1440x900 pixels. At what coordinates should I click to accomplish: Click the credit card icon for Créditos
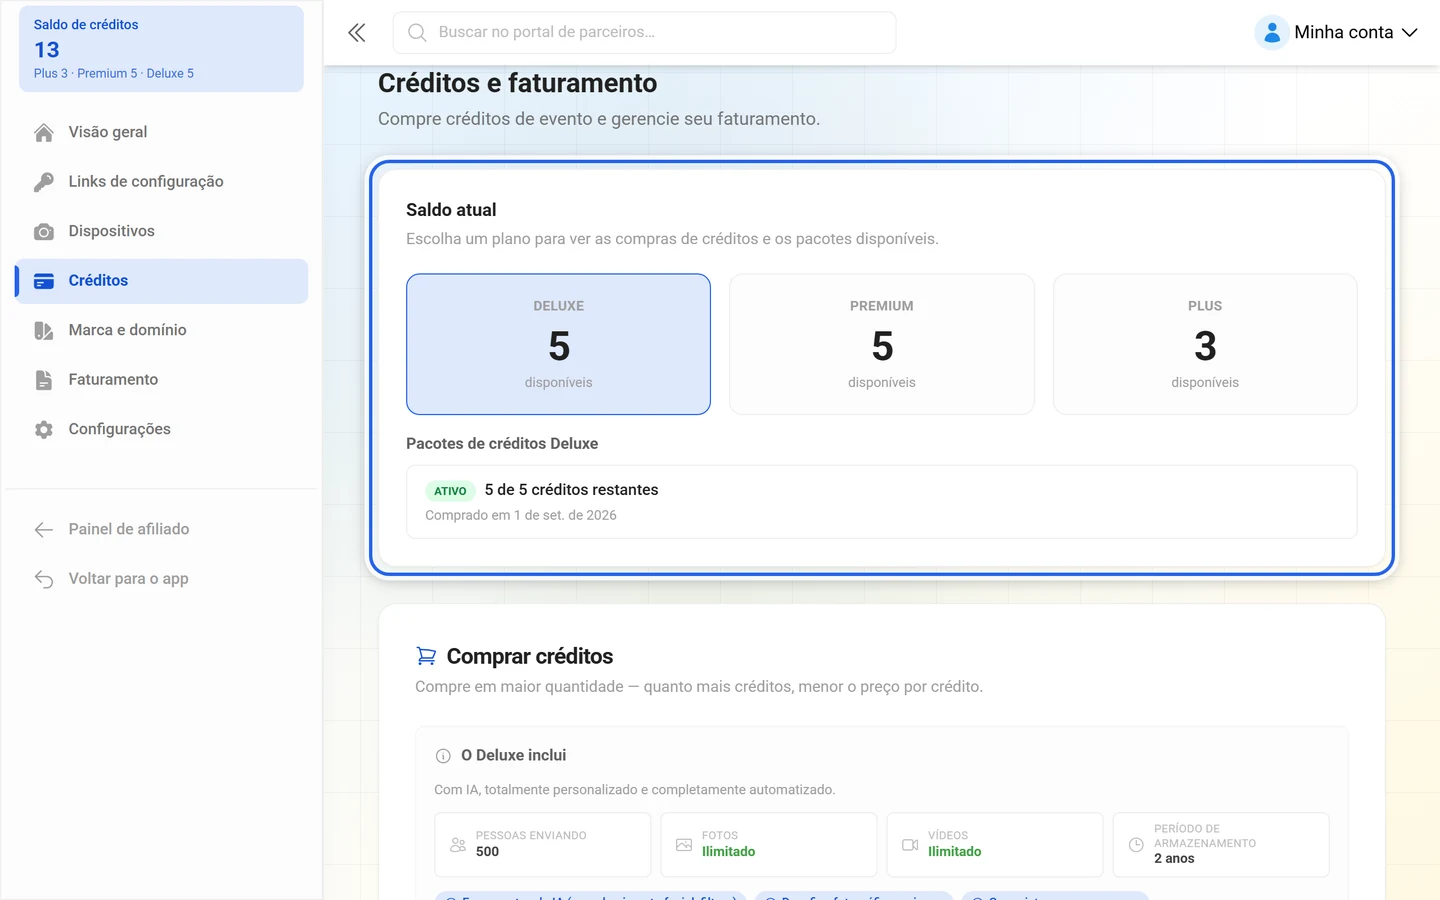44,281
